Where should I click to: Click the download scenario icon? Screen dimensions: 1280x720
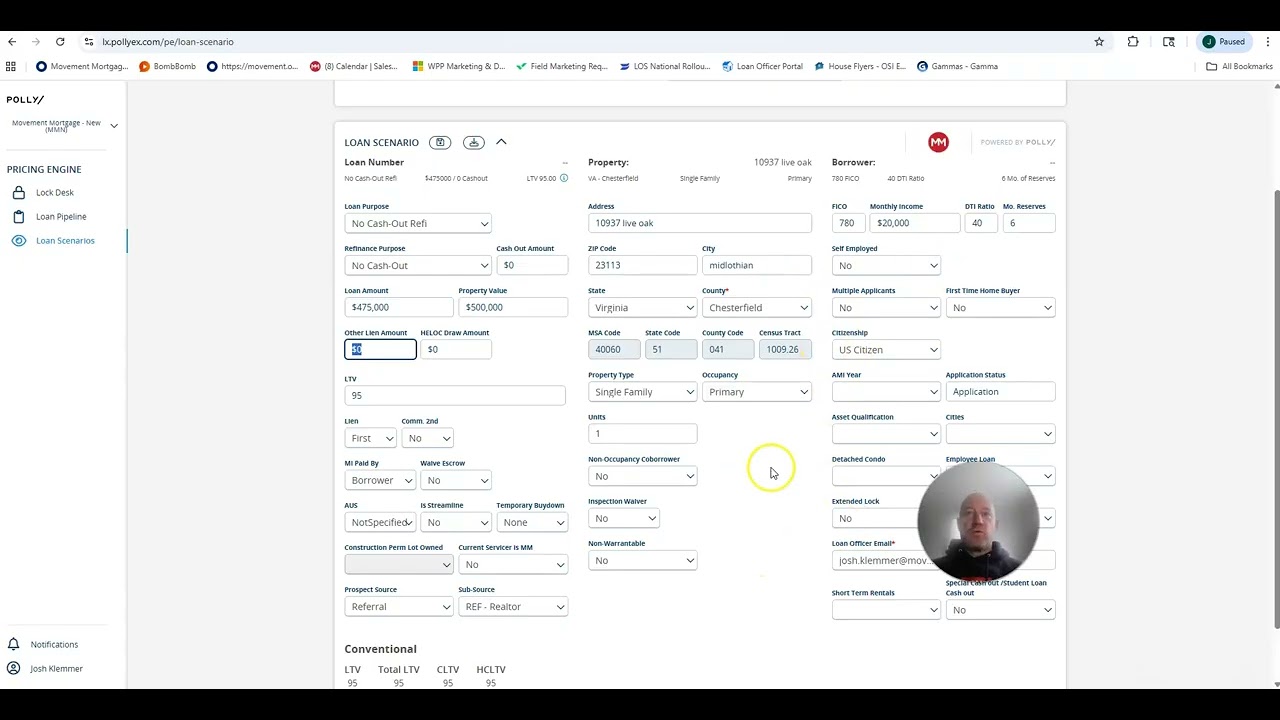tap(474, 142)
